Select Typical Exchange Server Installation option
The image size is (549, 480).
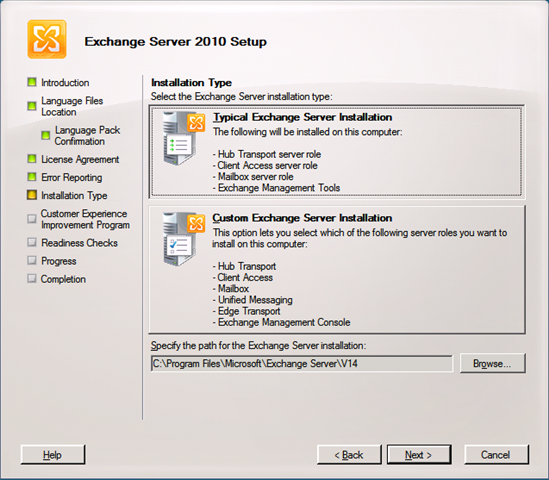tap(337, 152)
